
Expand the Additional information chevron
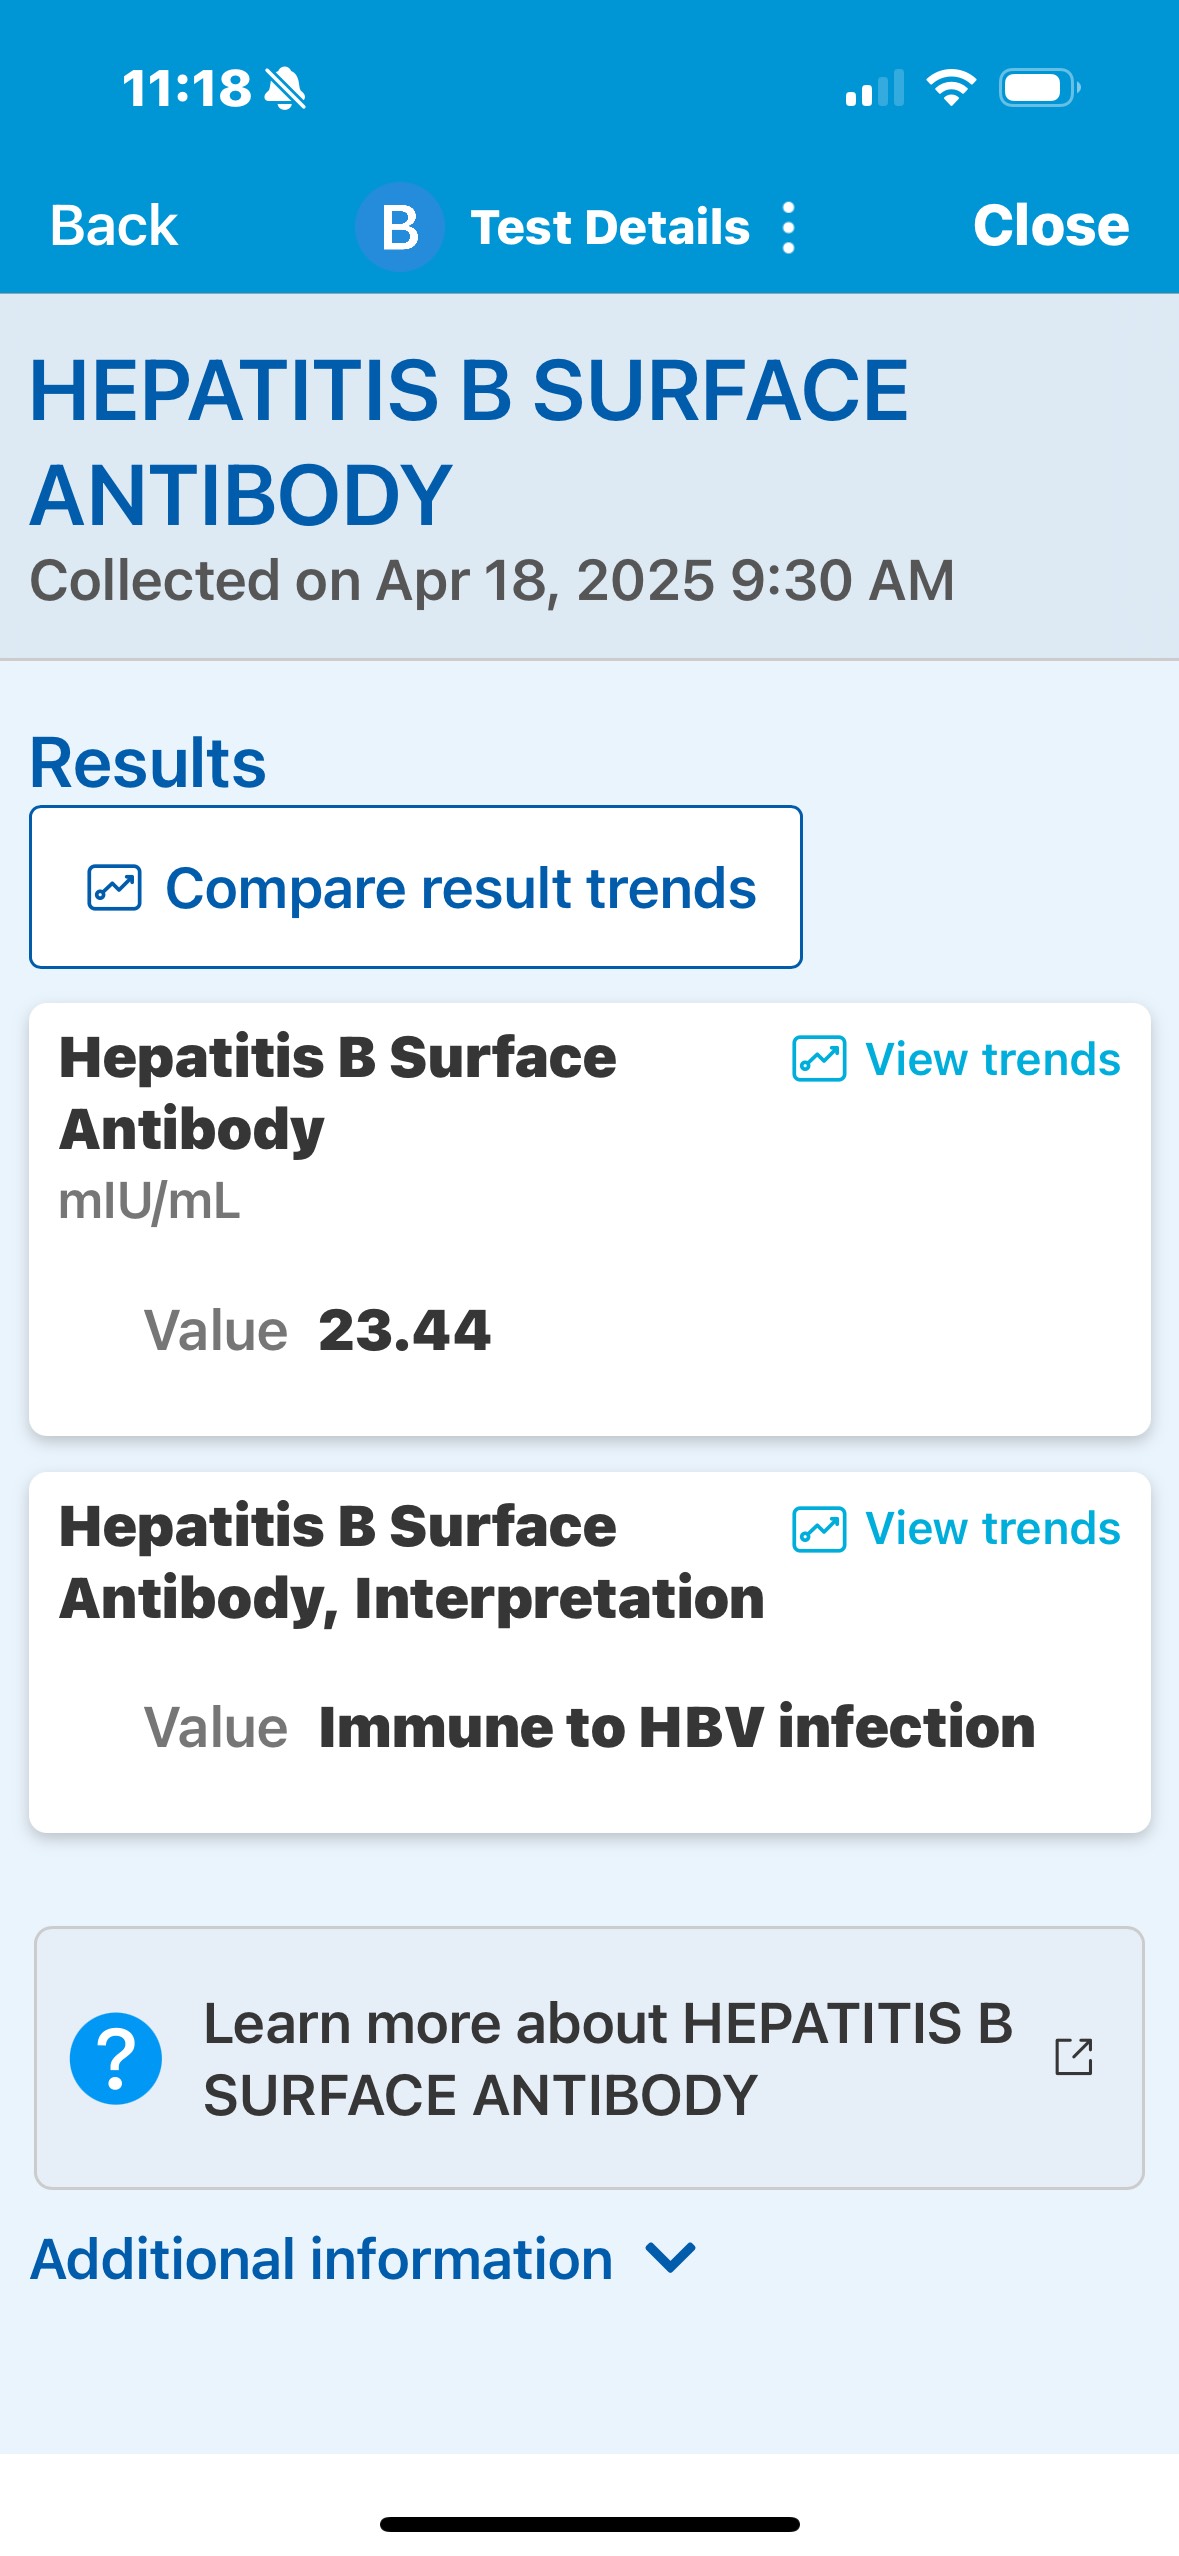(x=671, y=2257)
